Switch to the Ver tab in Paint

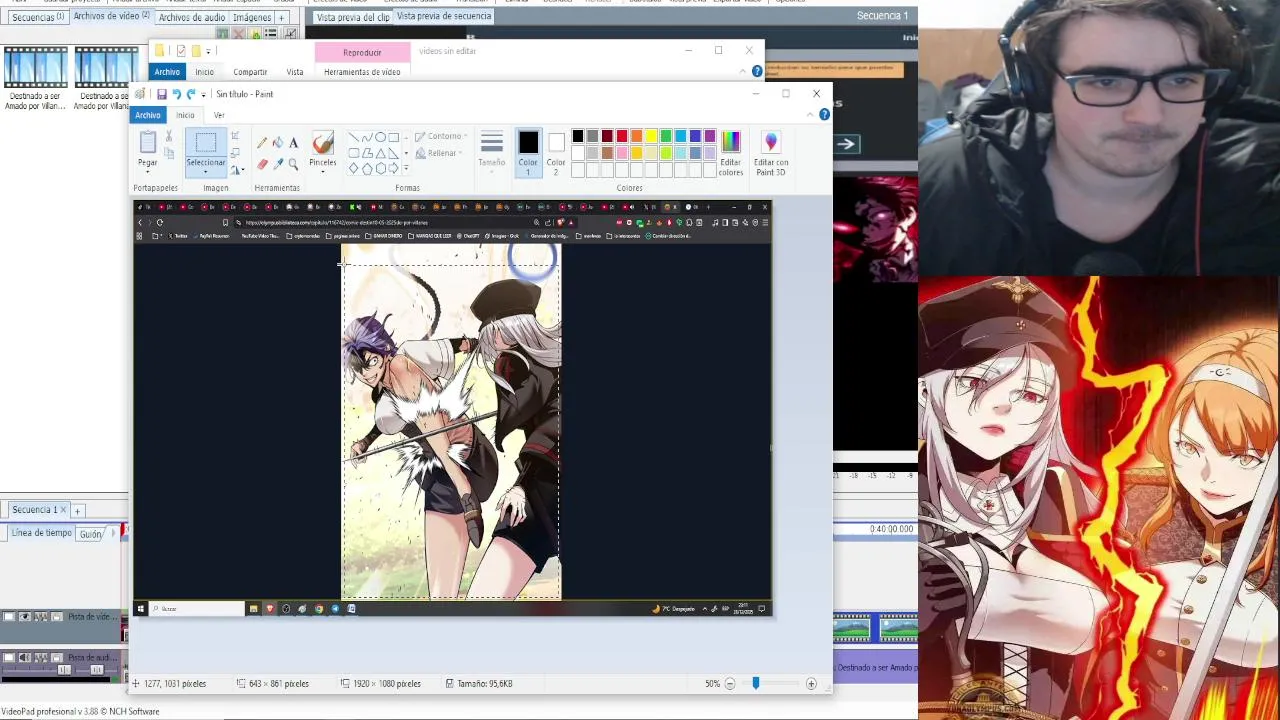219,115
